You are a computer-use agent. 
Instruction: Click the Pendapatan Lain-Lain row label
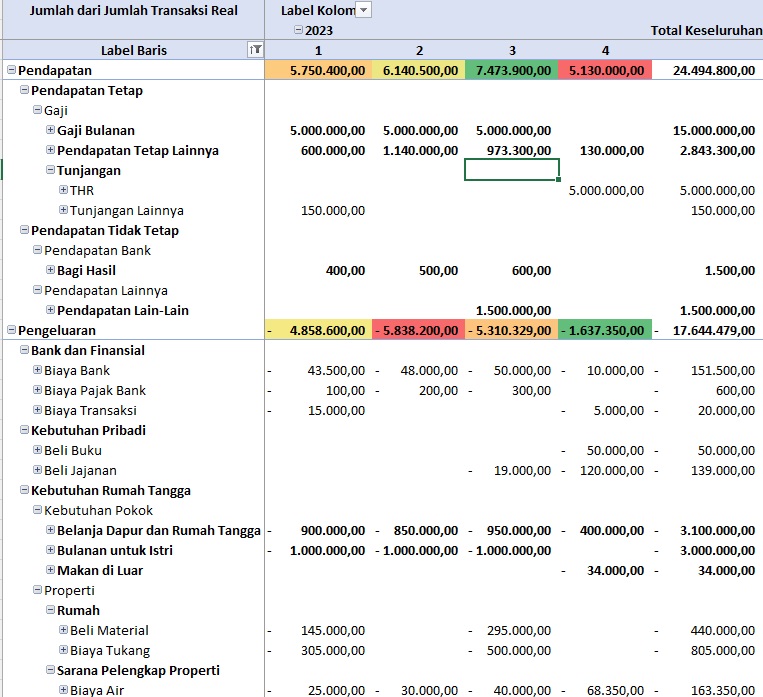(x=122, y=310)
